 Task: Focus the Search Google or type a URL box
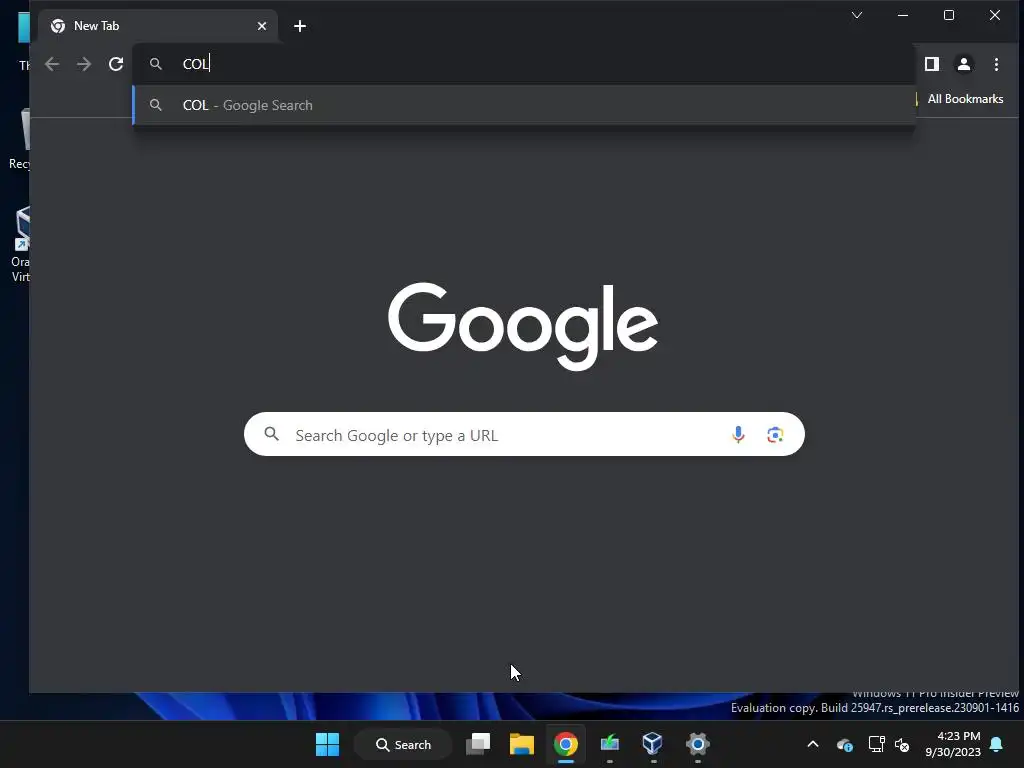[524, 434]
